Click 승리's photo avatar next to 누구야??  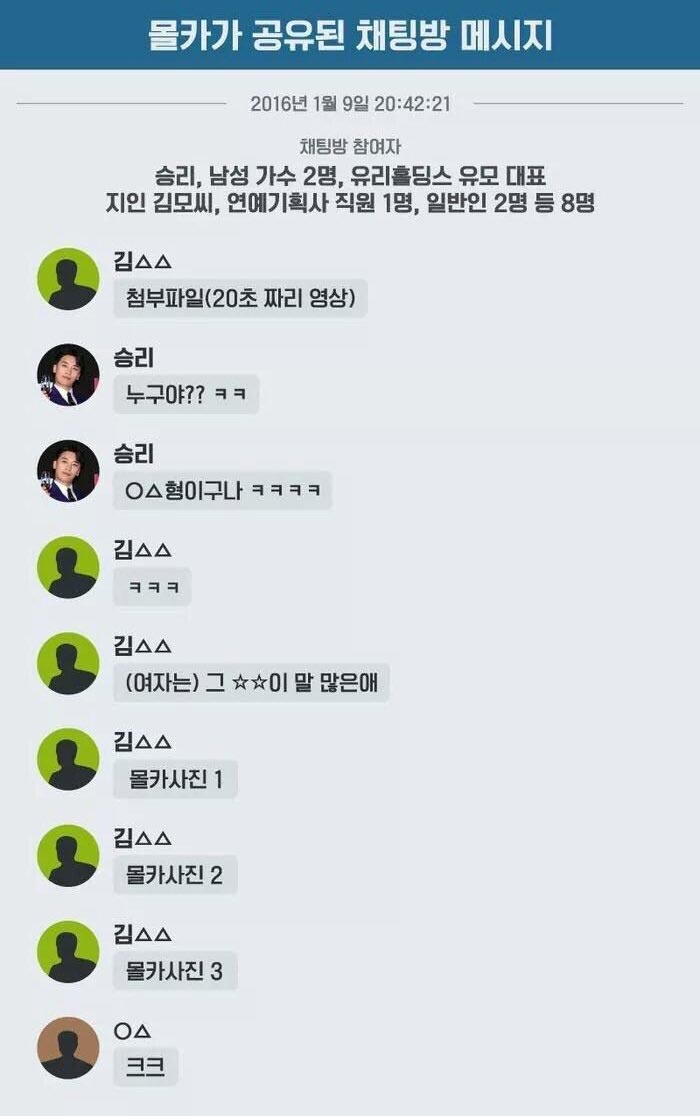[x=68, y=375]
